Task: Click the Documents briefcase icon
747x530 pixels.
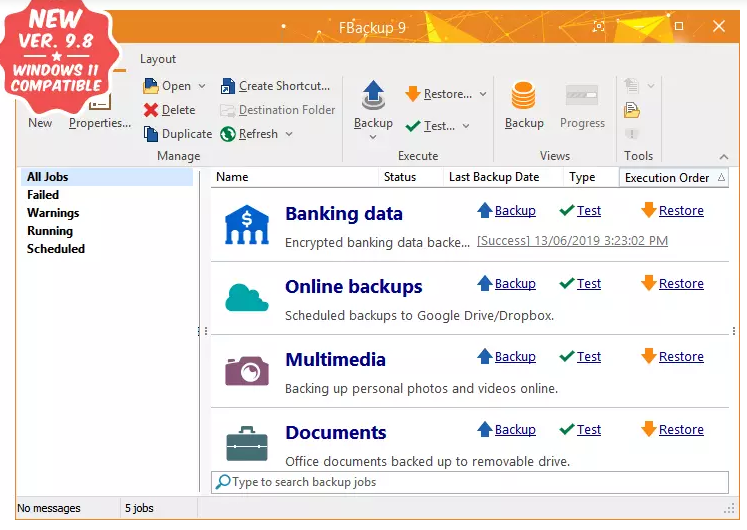Action: coord(247,444)
